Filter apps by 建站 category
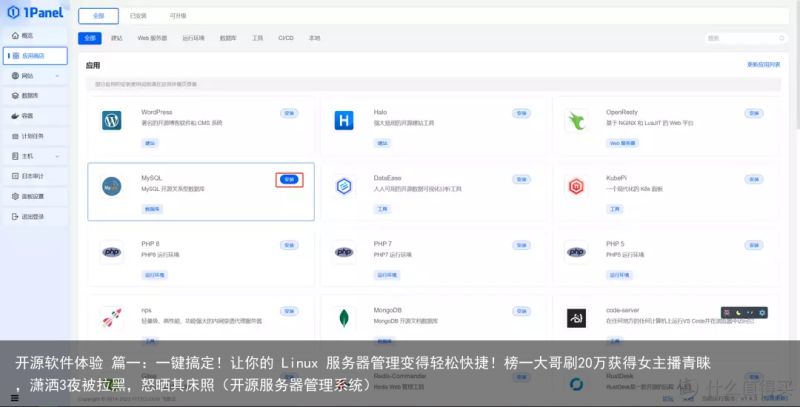Viewport: 800px width, 407px height. (117, 38)
